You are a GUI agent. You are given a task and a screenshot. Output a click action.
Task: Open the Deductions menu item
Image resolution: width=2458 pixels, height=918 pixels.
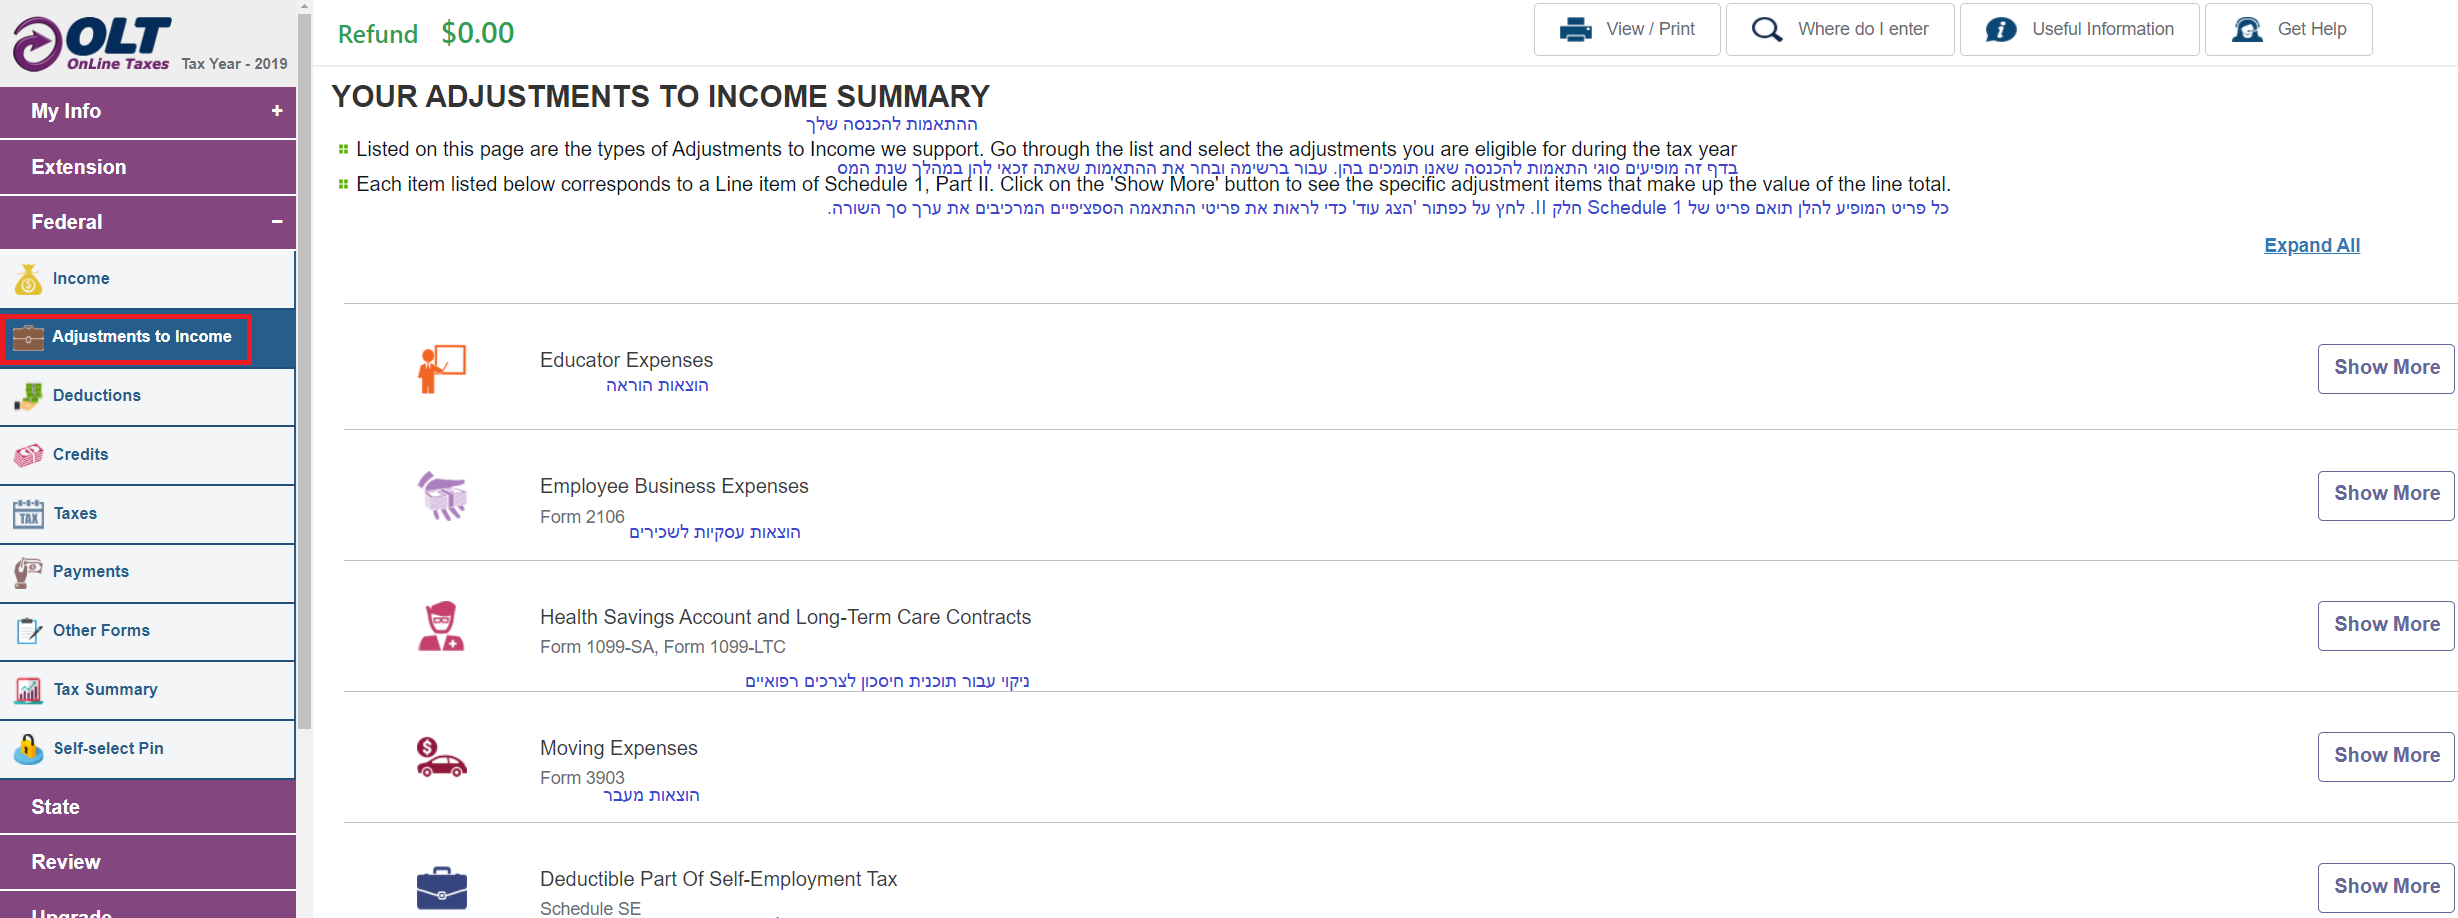[x=148, y=396]
